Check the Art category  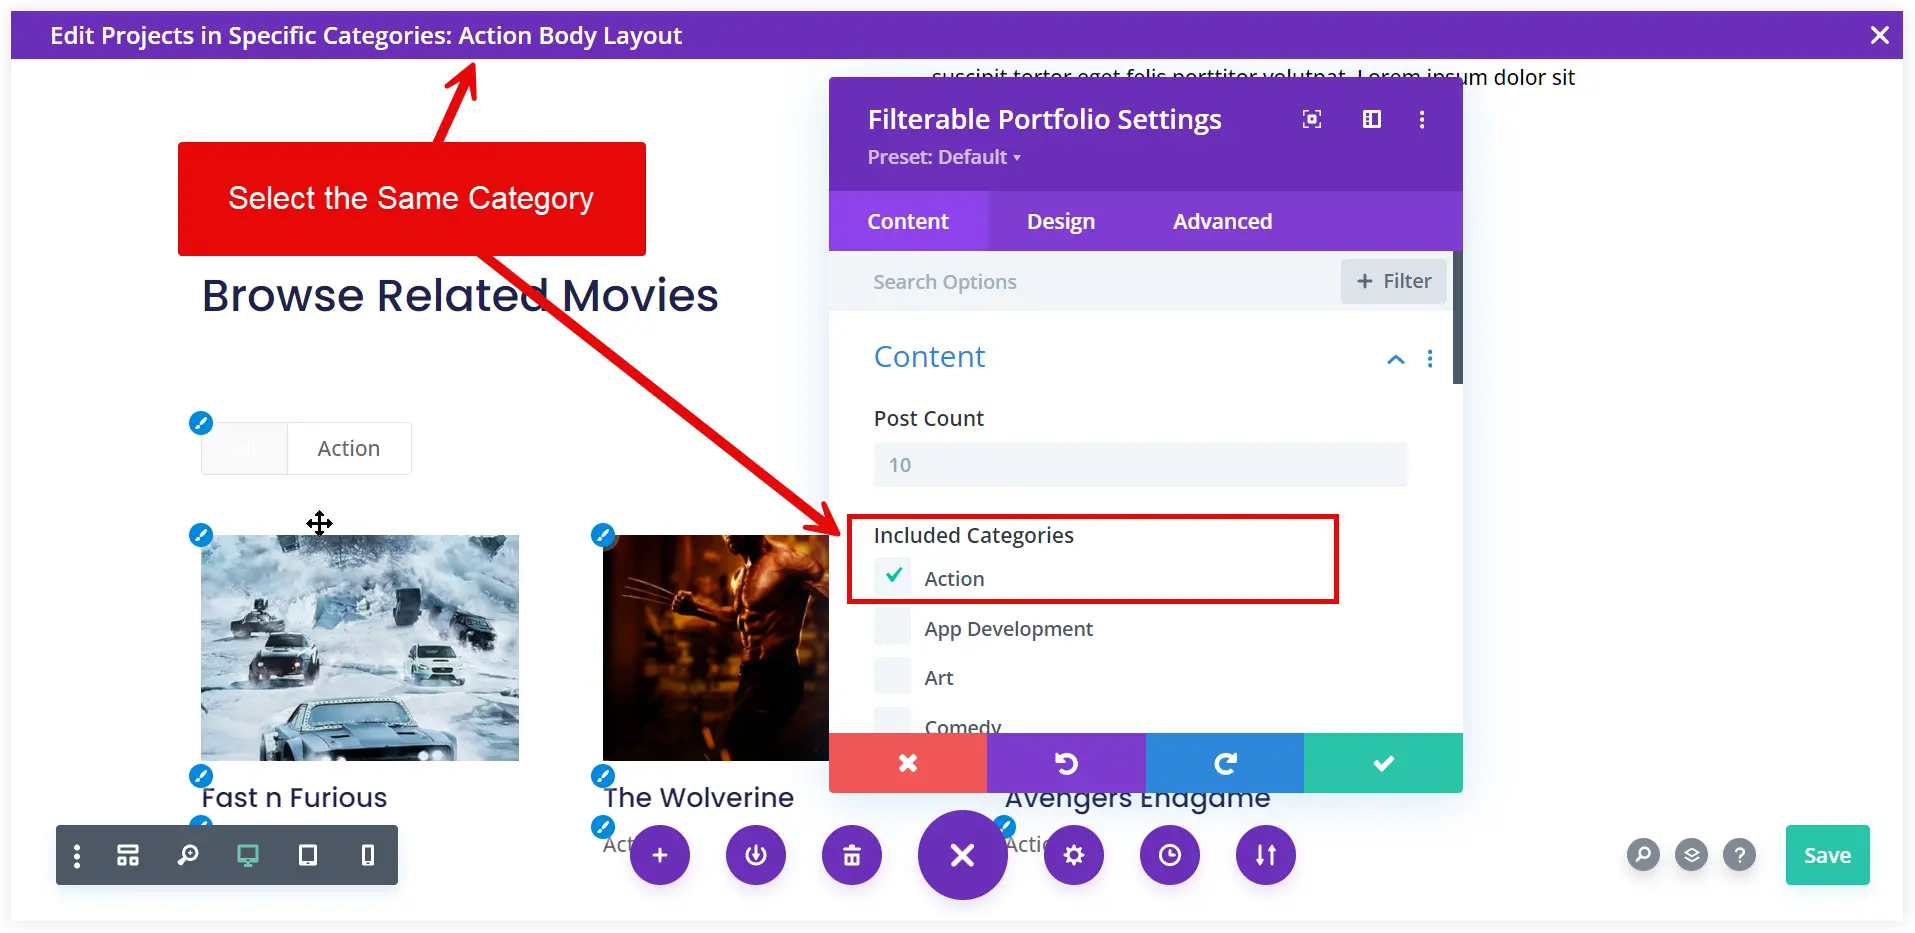[x=893, y=676]
